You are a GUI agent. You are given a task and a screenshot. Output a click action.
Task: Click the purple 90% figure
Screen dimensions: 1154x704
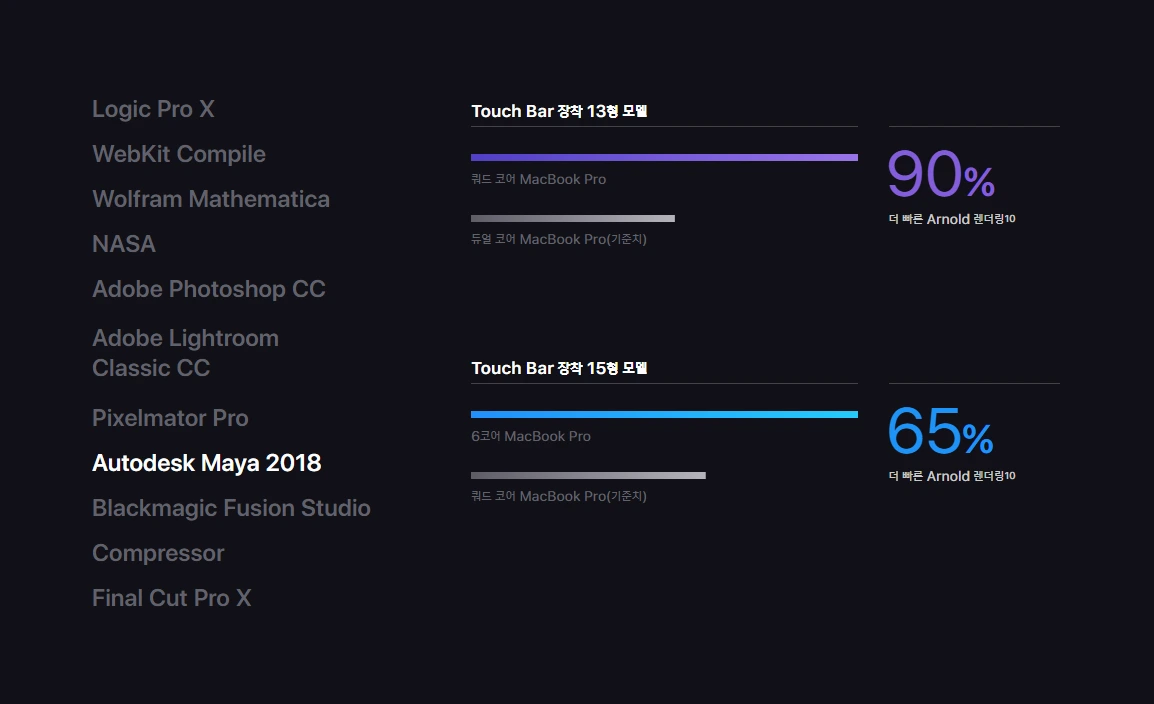(x=941, y=174)
